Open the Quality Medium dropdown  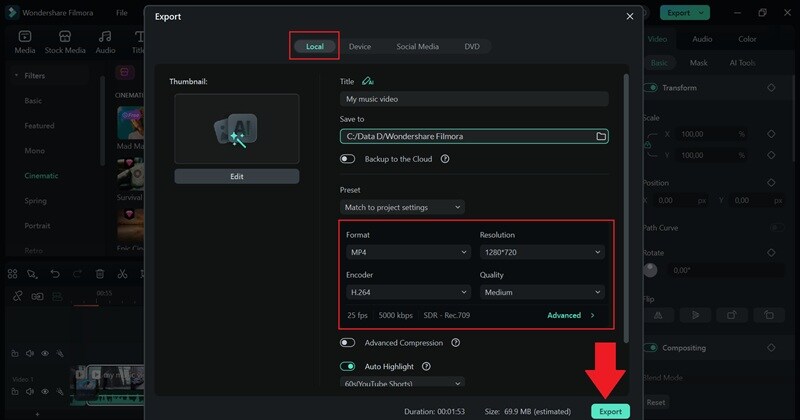(x=542, y=292)
